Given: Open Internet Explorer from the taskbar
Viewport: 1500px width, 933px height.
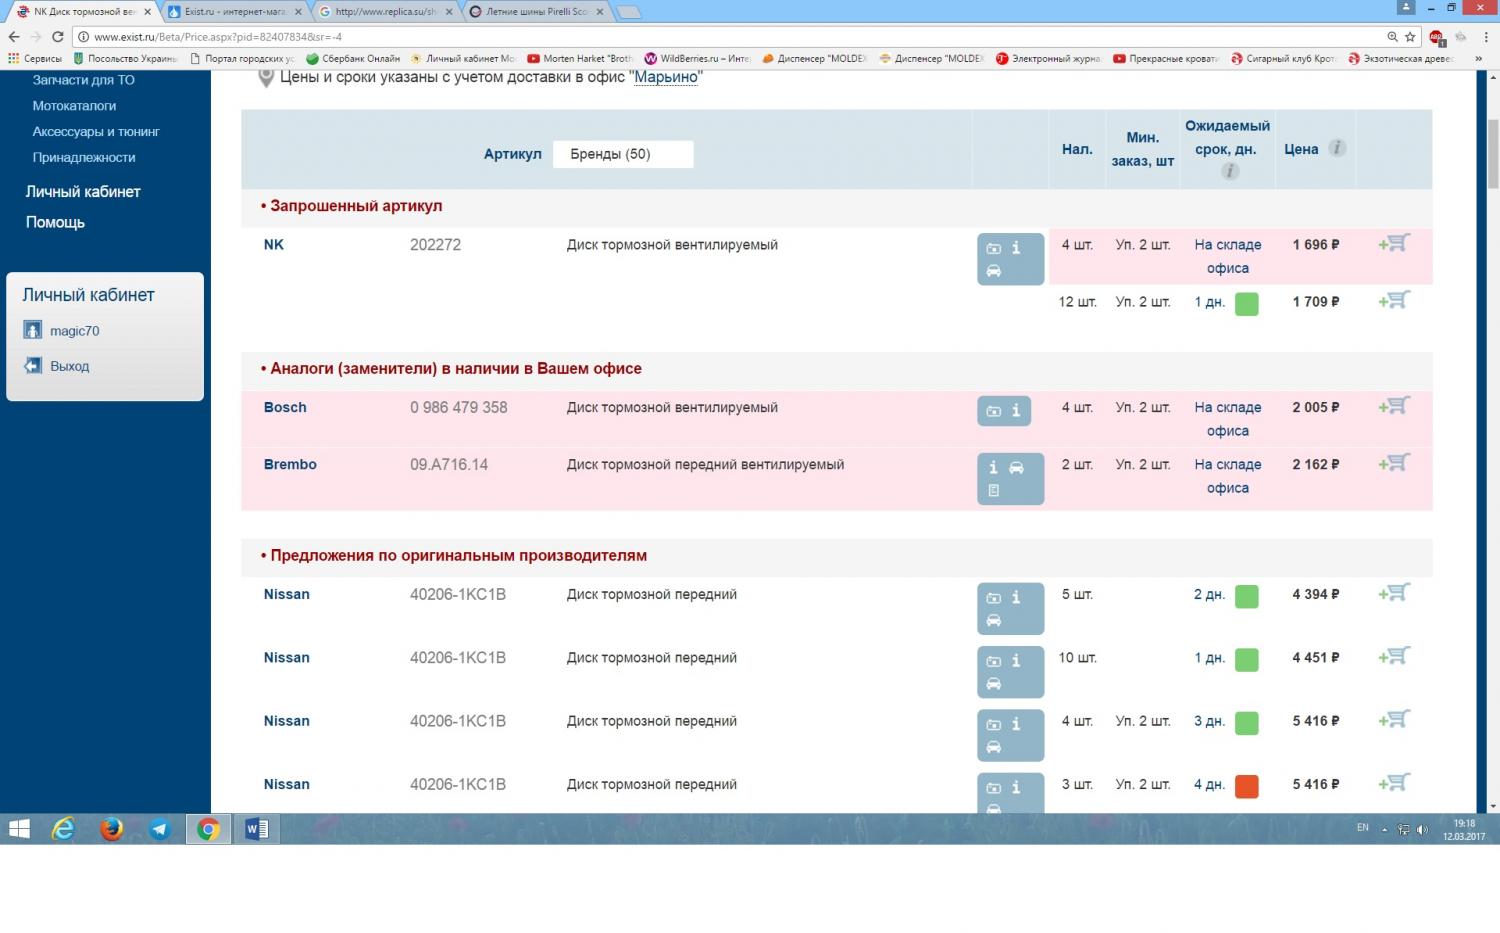Looking at the screenshot, I should point(64,829).
